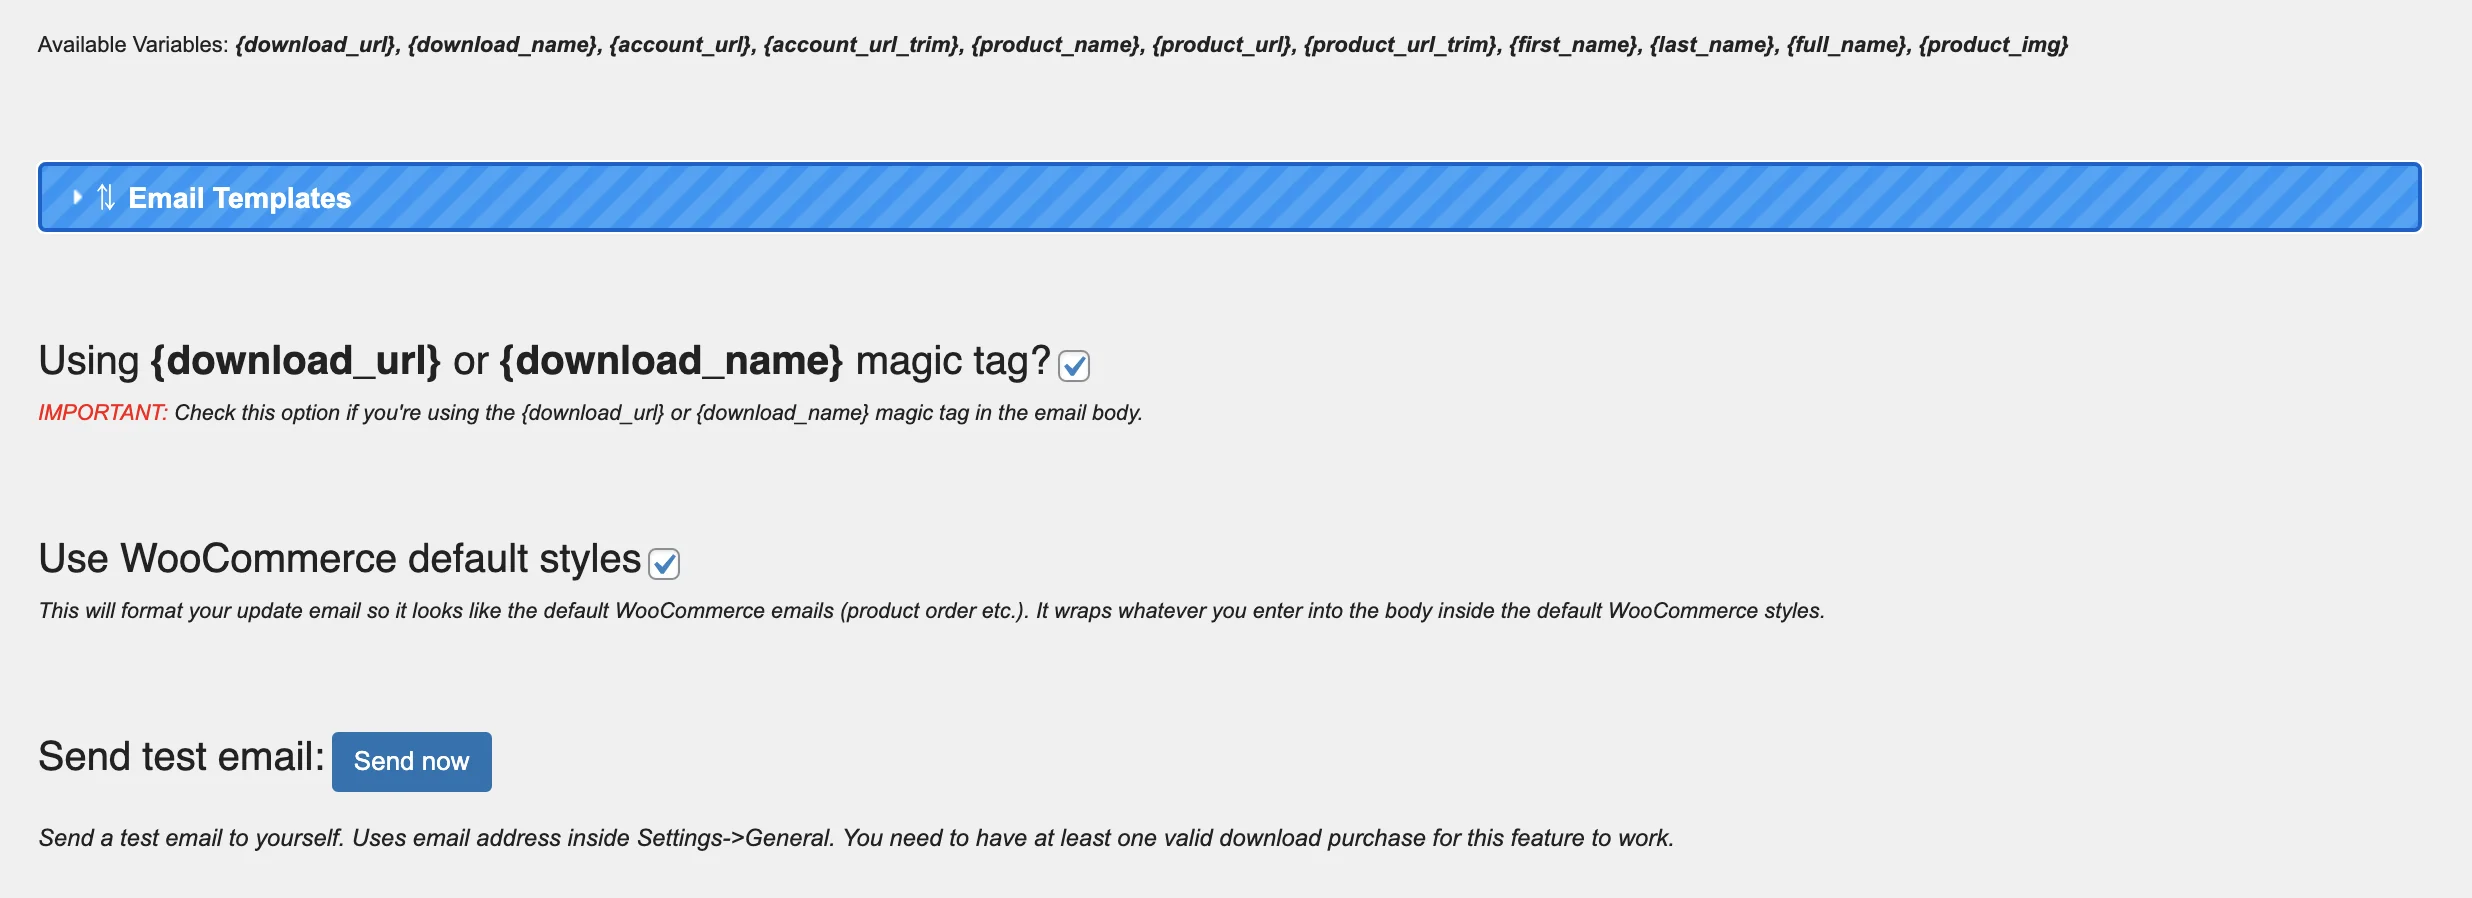The width and height of the screenshot is (2472, 898).
Task: Click {download_url} in the Available Variables list
Action: pyautogui.click(x=315, y=45)
